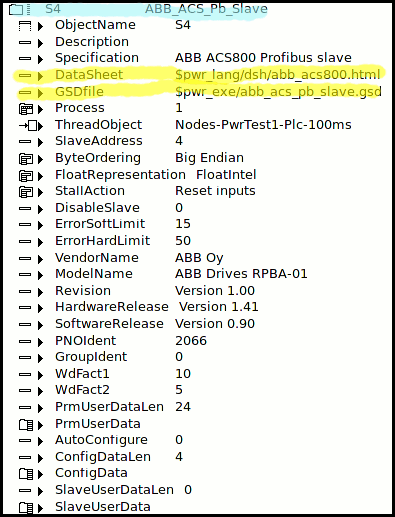Click the enum icon beside FloatRepresentation
Image resolution: width=395 pixels, height=517 pixels.
(26, 175)
